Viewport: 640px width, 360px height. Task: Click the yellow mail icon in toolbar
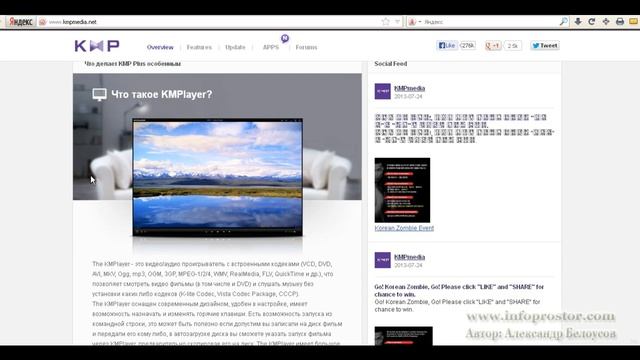(633, 22)
